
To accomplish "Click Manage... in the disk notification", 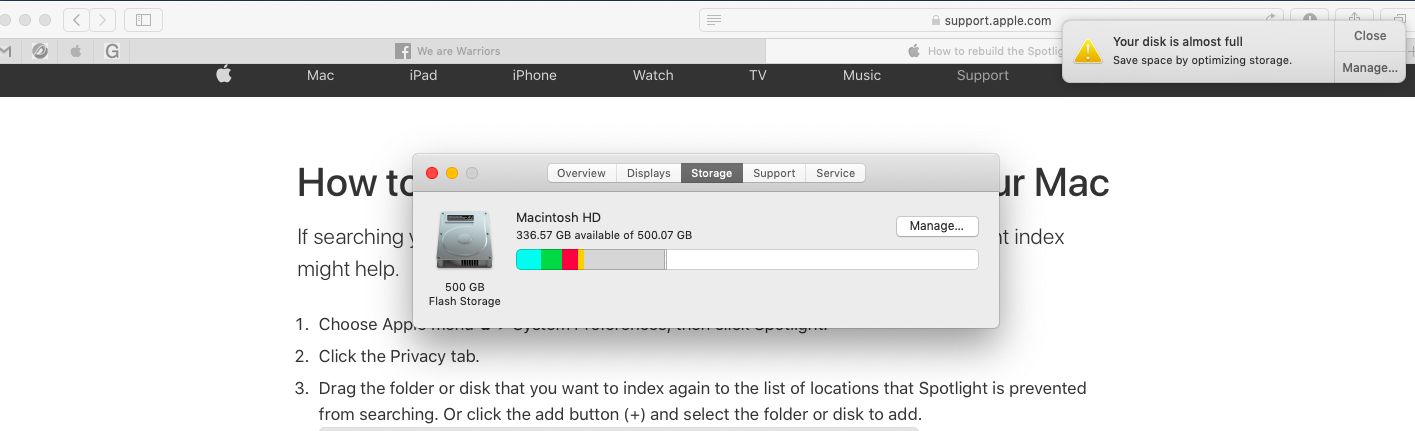I will pyautogui.click(x=1370, y=68).
